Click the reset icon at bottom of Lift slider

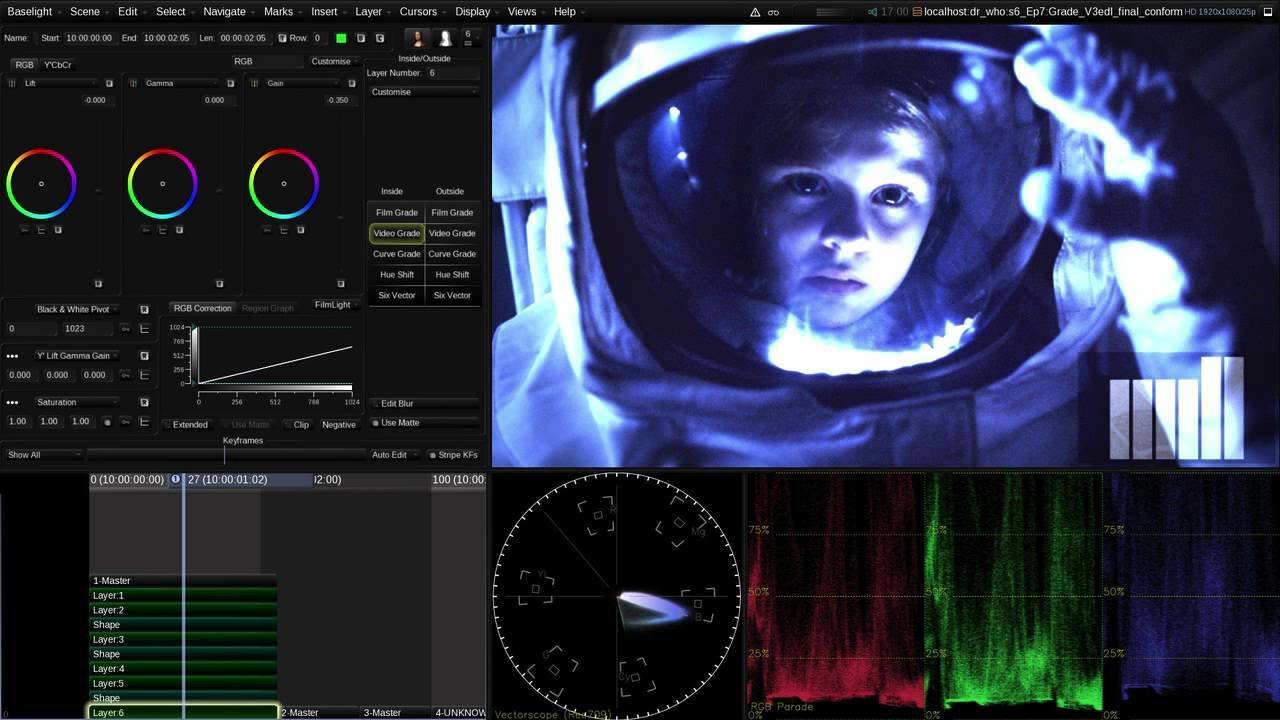[98, 284]
